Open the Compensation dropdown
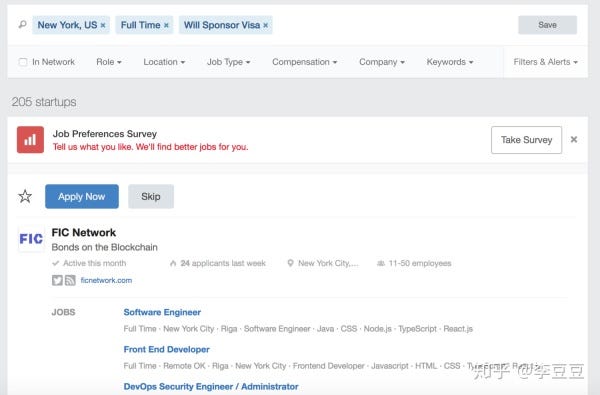This screenshot has width=600, height=395. click(x=305, y=62)
